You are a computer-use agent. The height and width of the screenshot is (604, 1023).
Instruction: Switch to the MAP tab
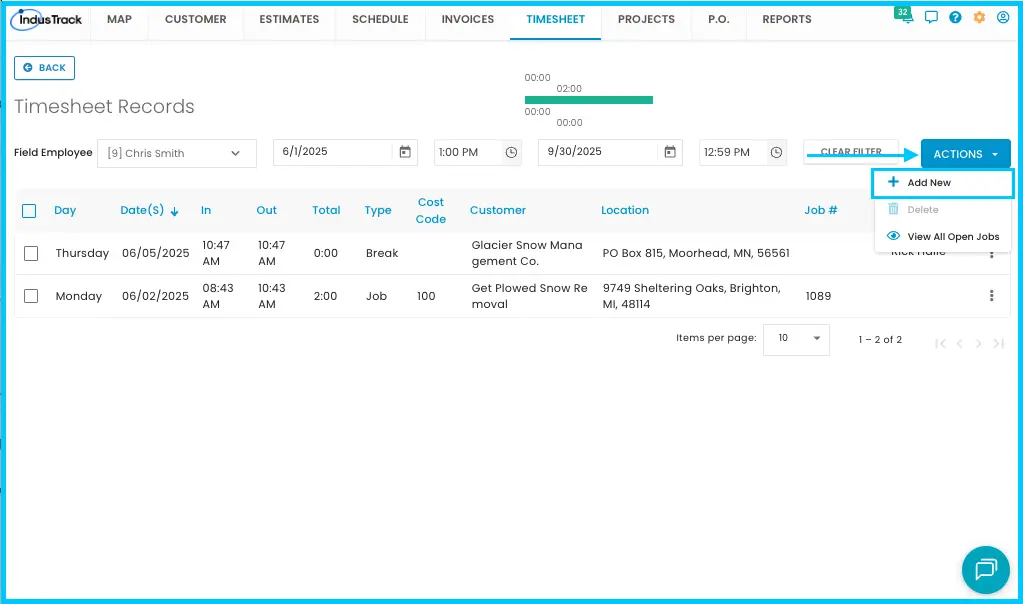(x=119, y=20)
